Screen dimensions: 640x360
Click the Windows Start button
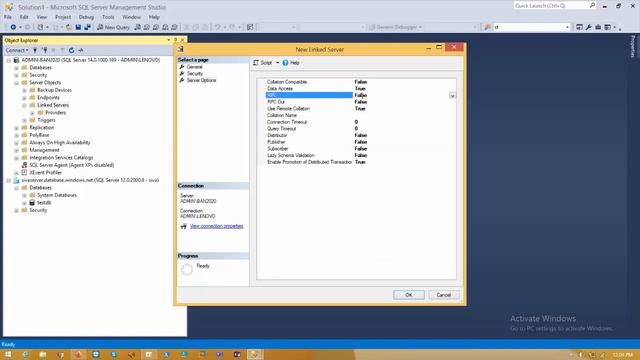coord(8,354)
